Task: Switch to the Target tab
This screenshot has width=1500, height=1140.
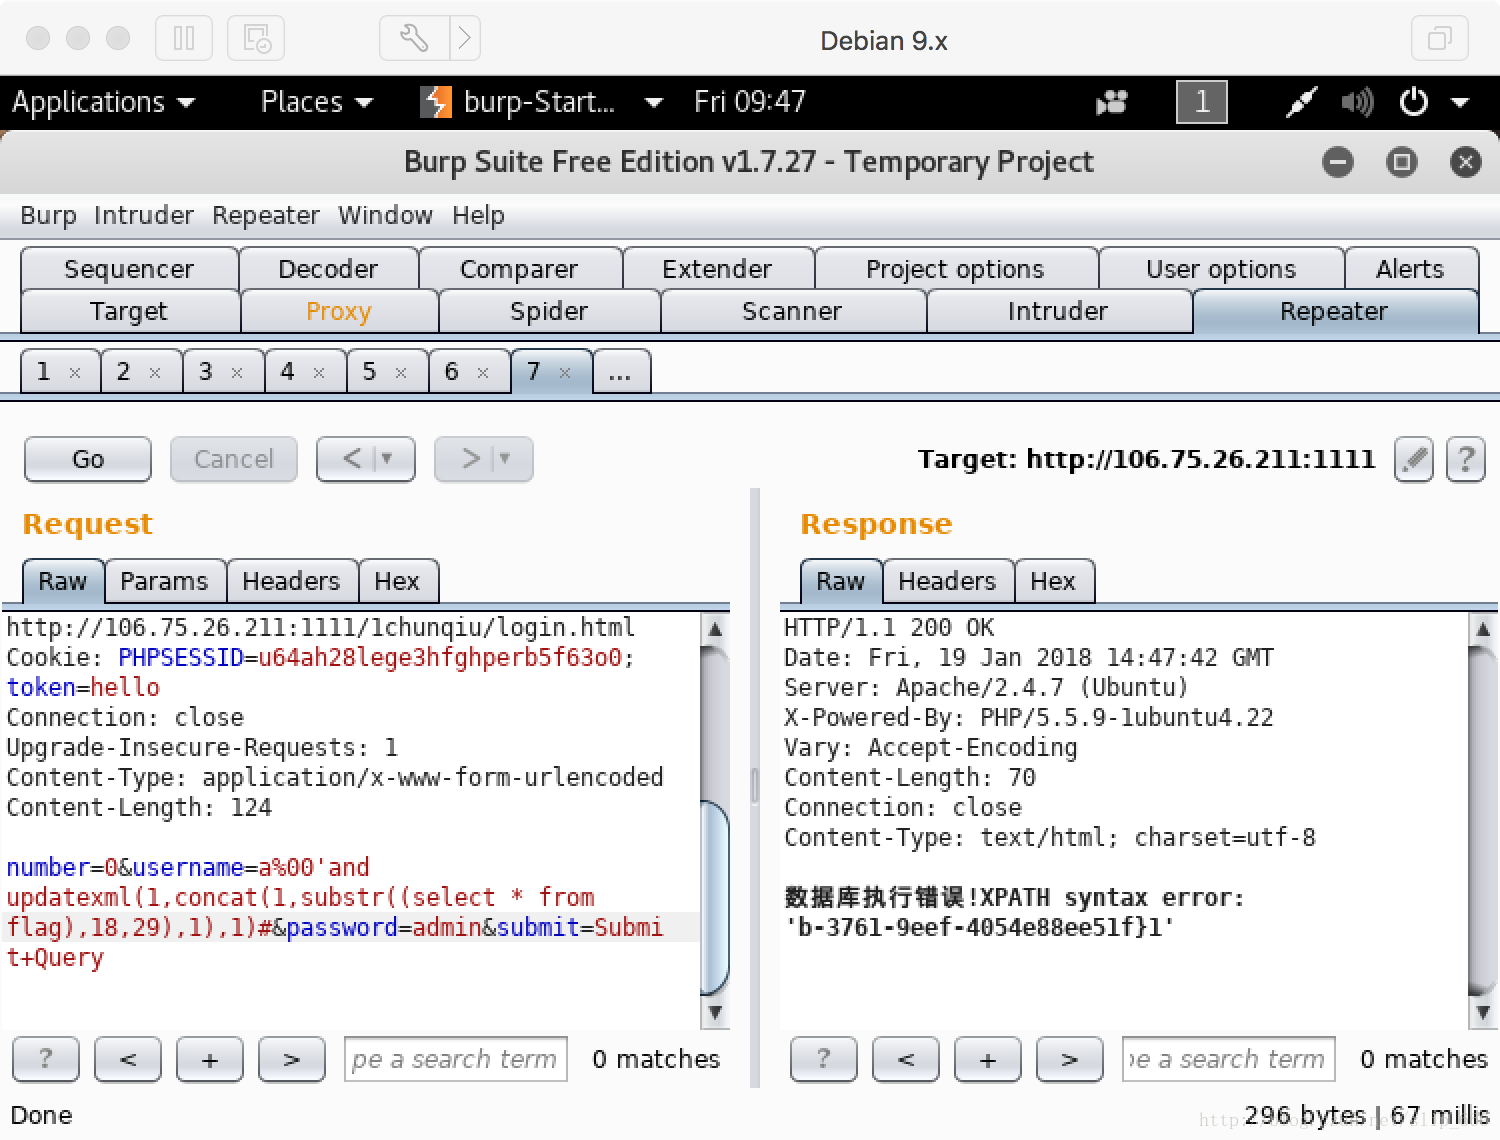Action: (x=129, y=311)
